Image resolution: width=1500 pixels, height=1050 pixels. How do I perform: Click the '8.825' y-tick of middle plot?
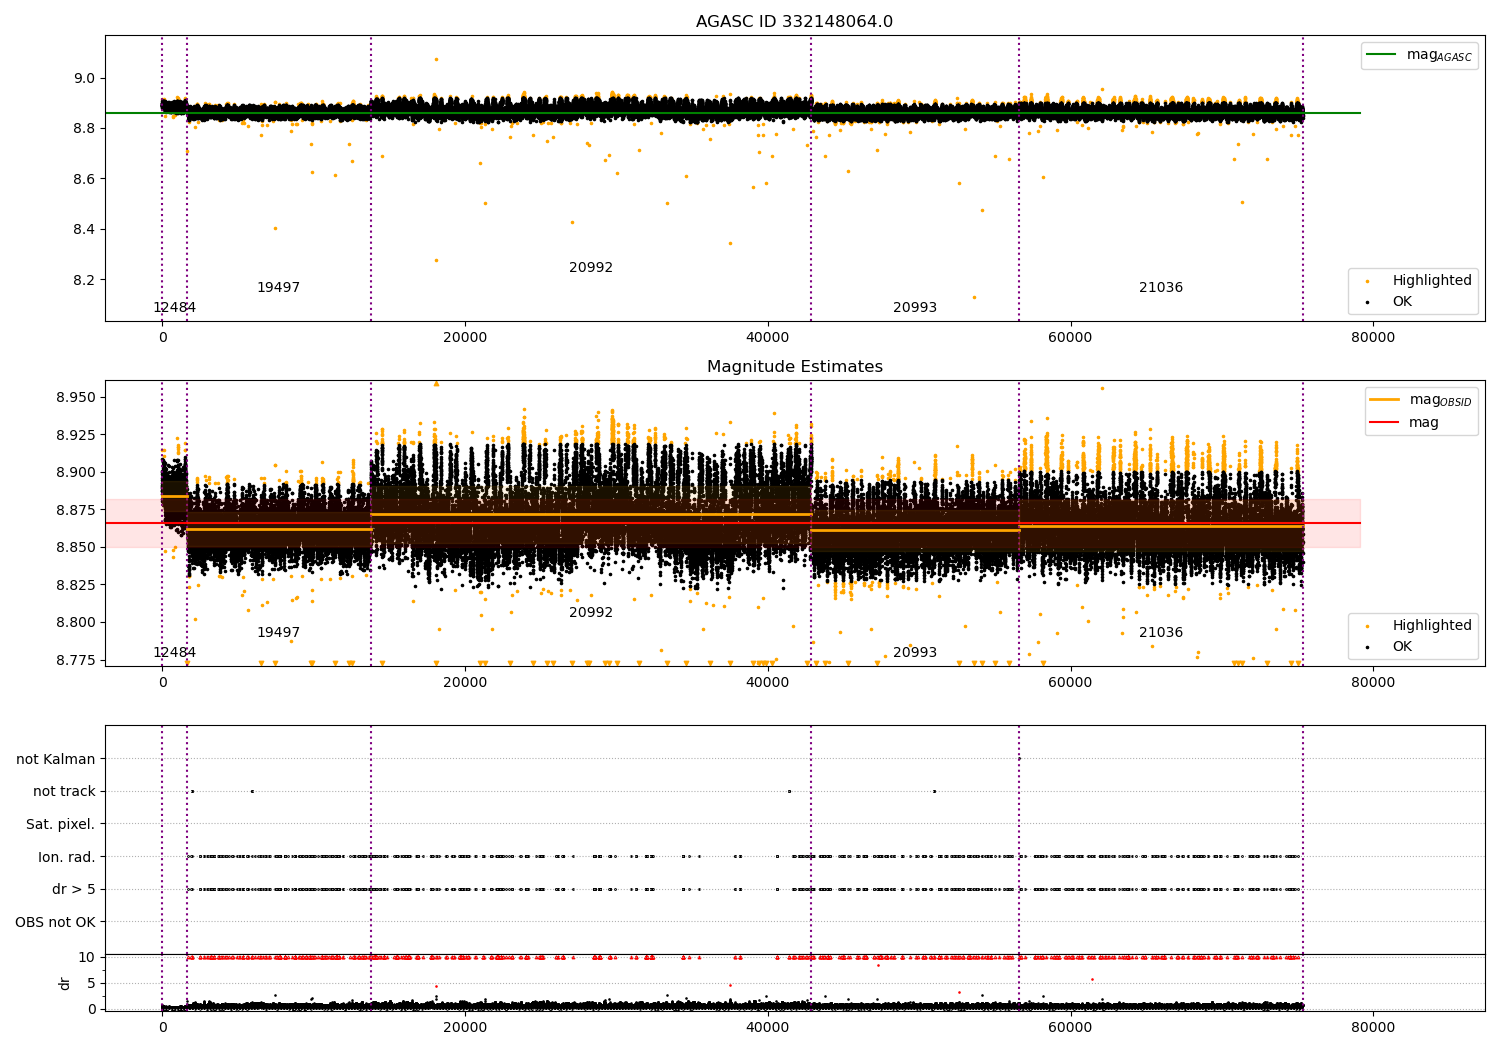pos(75,585)
